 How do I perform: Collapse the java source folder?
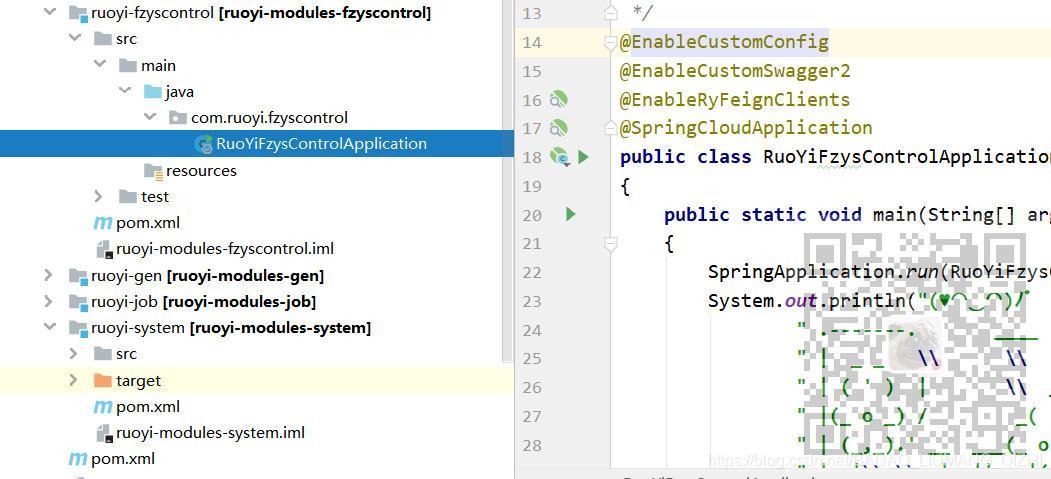[x=124, y=90]
